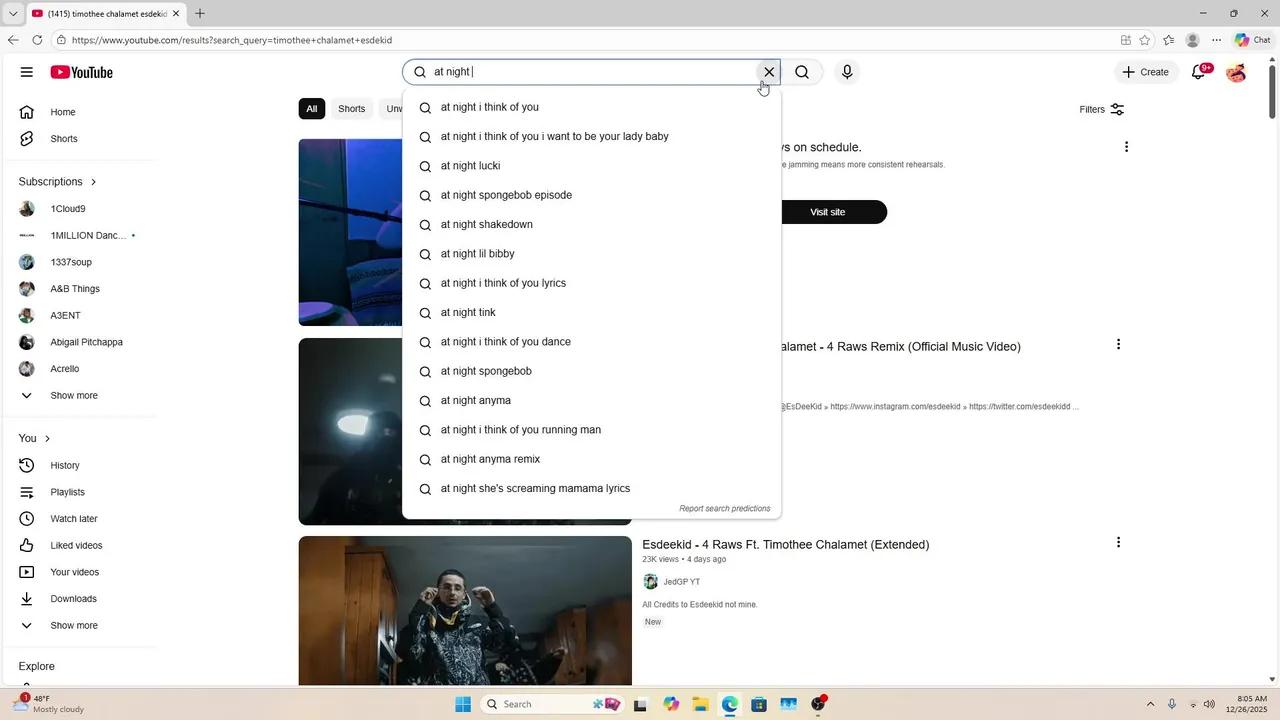Viewport: 1280px width, 720px height.
Task: Choose suggestion 'at night spongebob episode'
Action: pyautogui.click(x=591, y=195)
